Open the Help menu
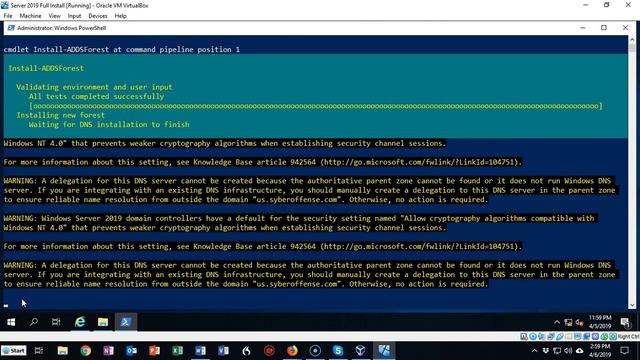This screenshot has width=640, height=360. tap(120, 16)
